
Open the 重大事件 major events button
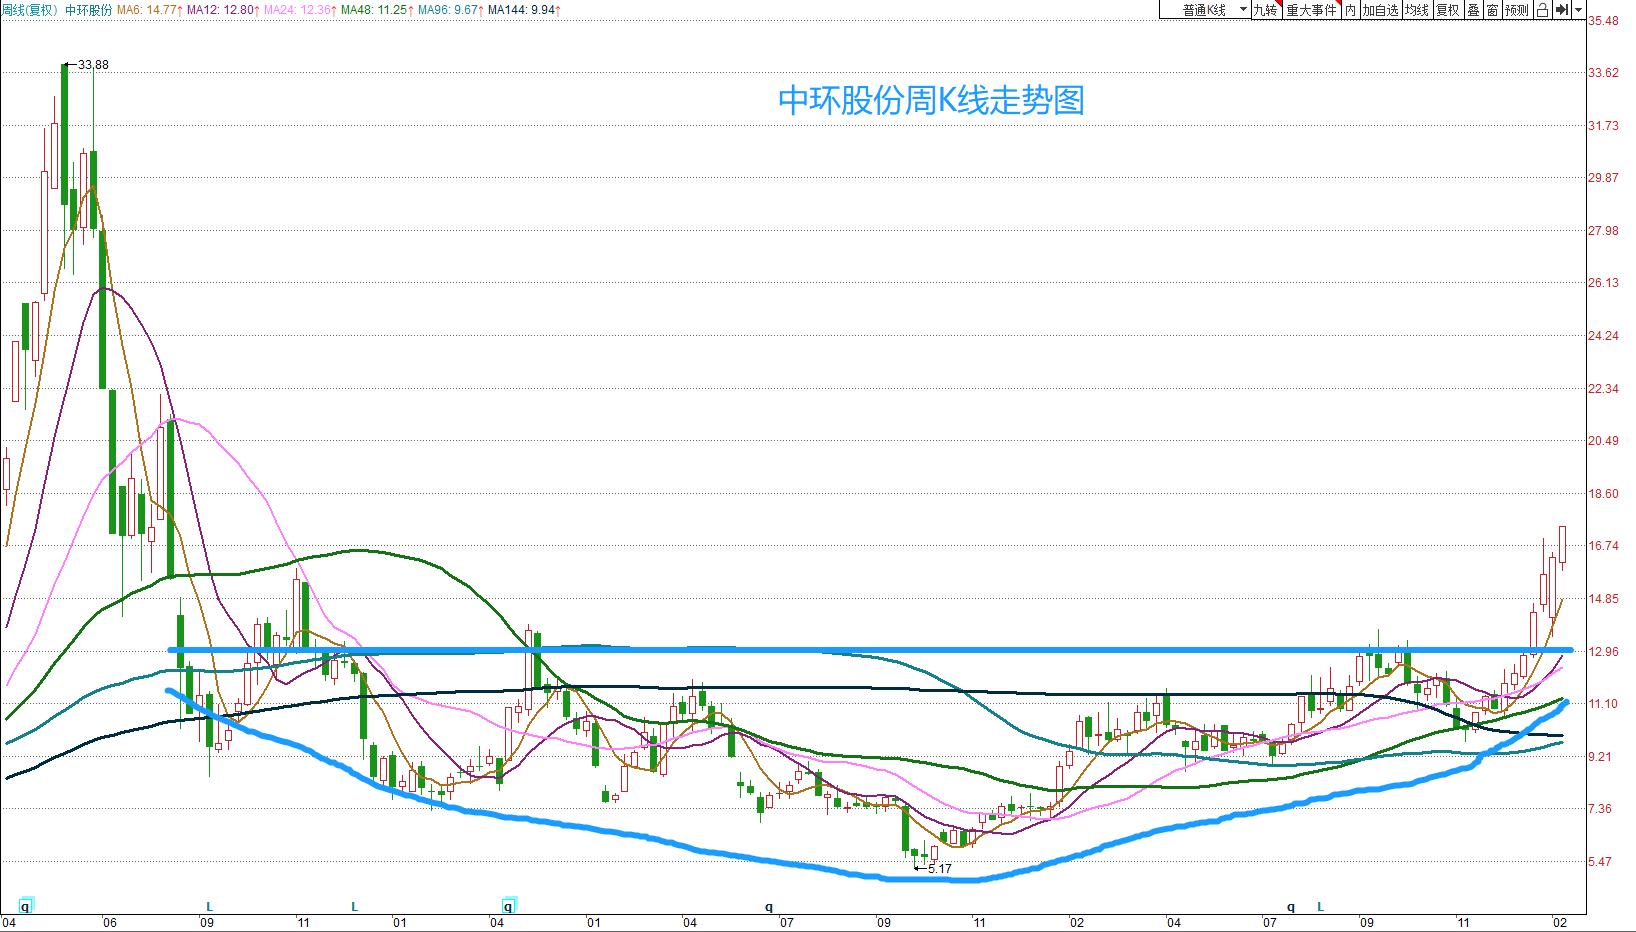click(1311, 10)
